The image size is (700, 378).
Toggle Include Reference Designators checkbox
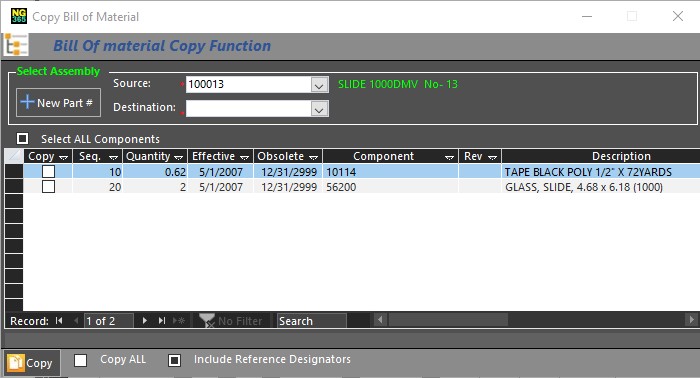pyautogui.click(x=175, y=360)
